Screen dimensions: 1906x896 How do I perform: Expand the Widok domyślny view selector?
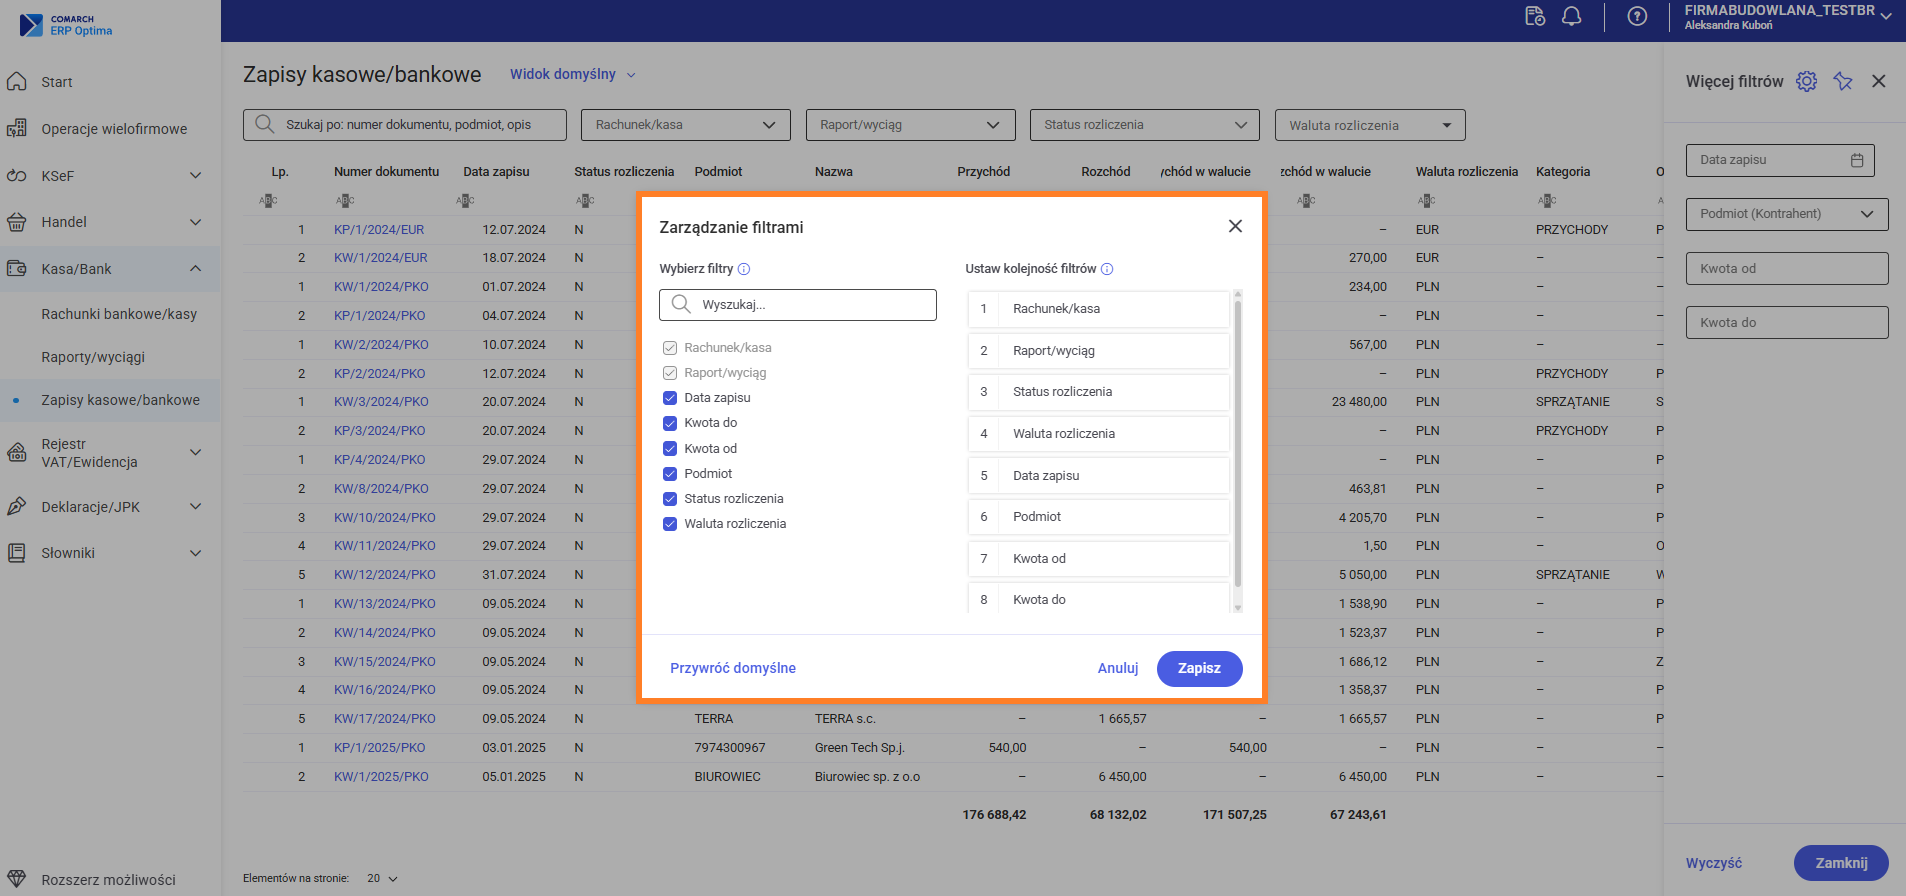pyautogui.click(x=572, y=74)
